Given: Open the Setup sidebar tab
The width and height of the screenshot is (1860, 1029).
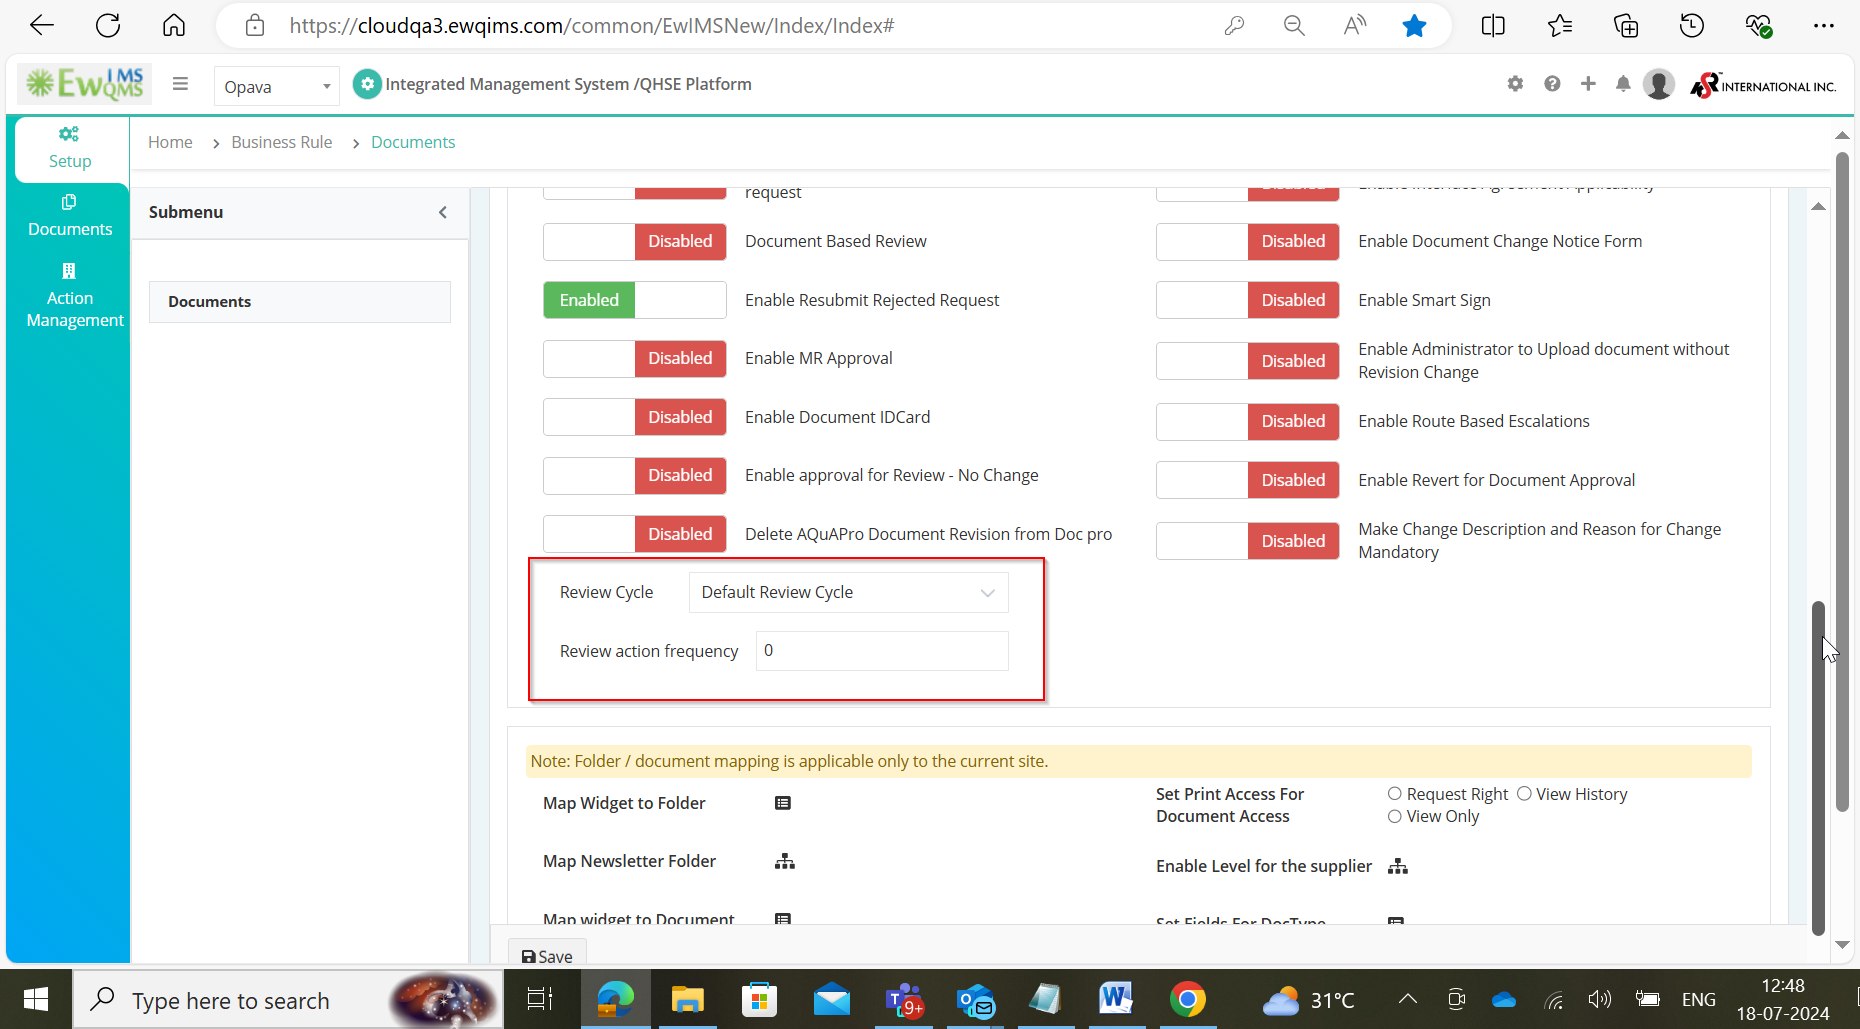Looking at the screenshot, I should pyautogui.click(x=70, y=148).
